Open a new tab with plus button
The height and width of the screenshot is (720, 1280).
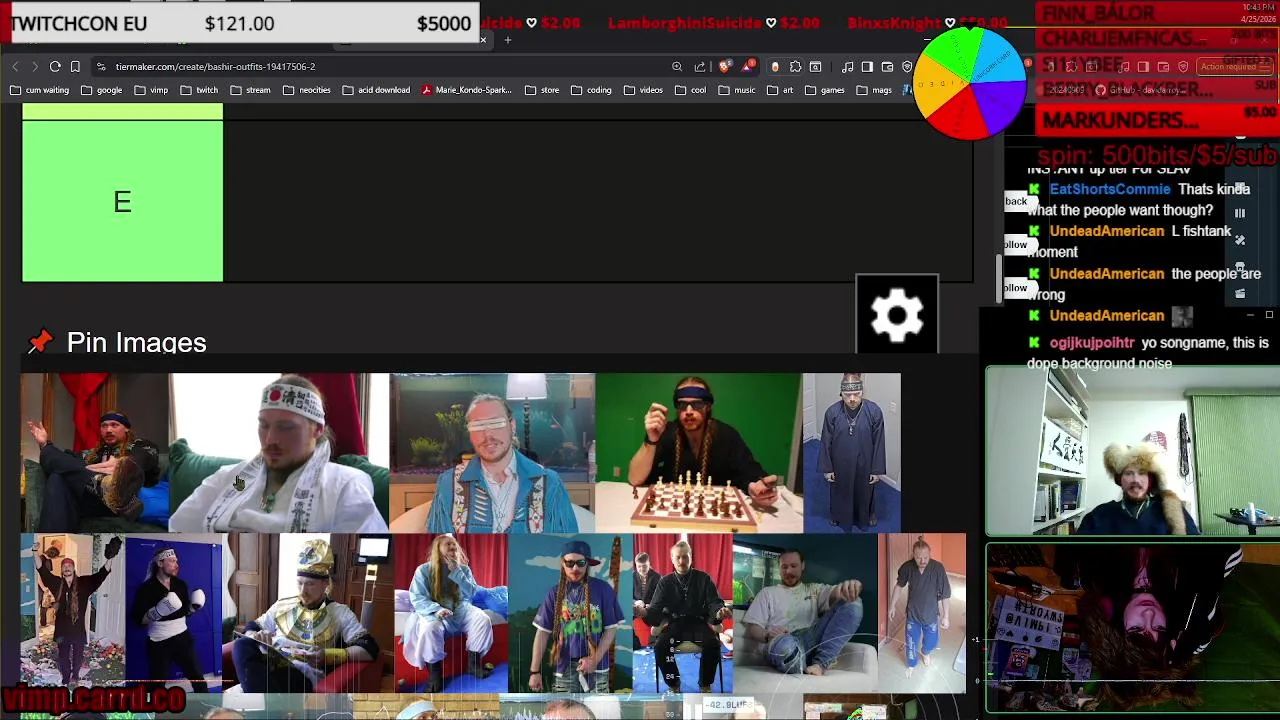pos(508,40)
